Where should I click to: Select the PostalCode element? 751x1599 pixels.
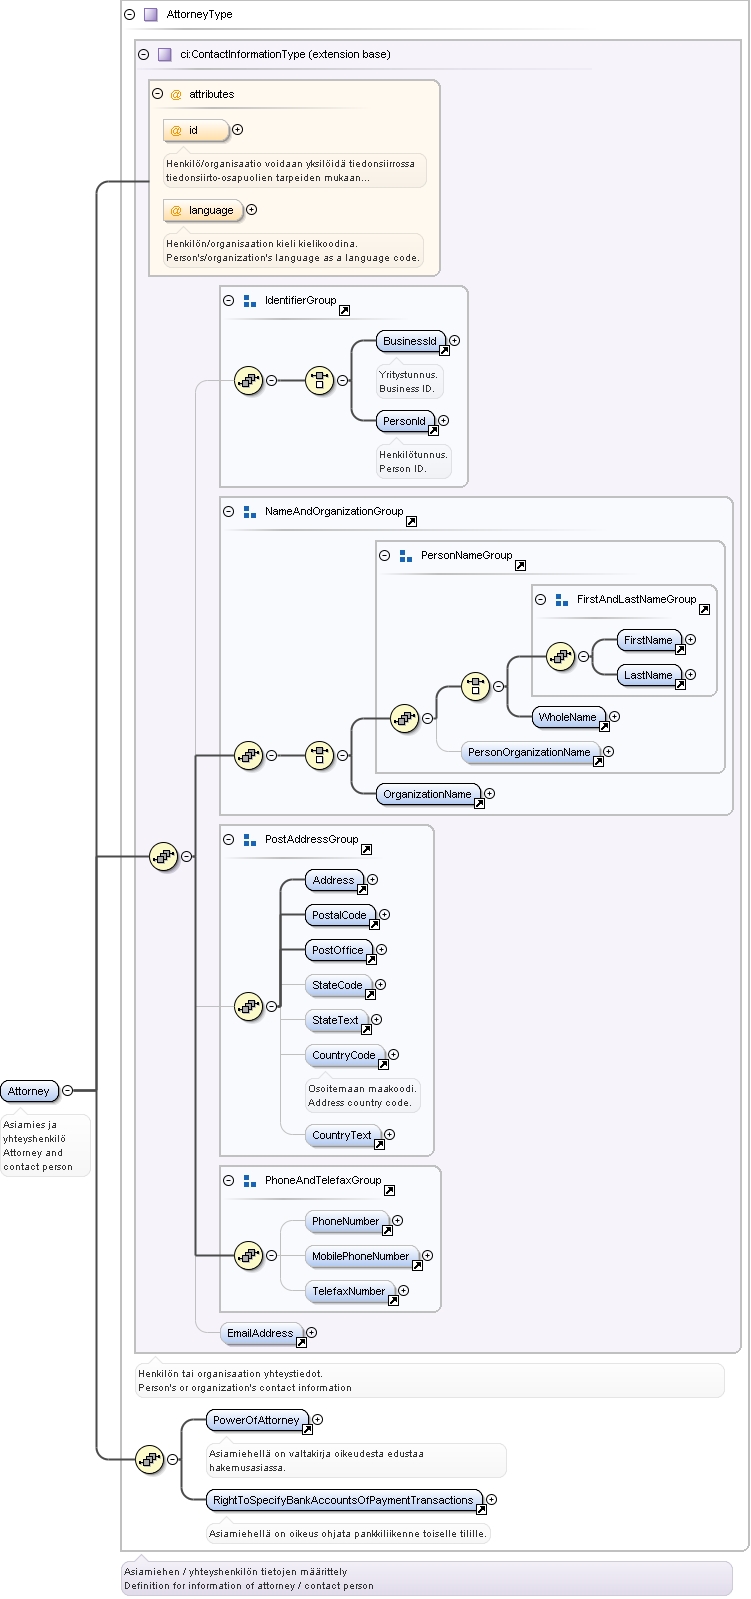[x=340, y=915]
